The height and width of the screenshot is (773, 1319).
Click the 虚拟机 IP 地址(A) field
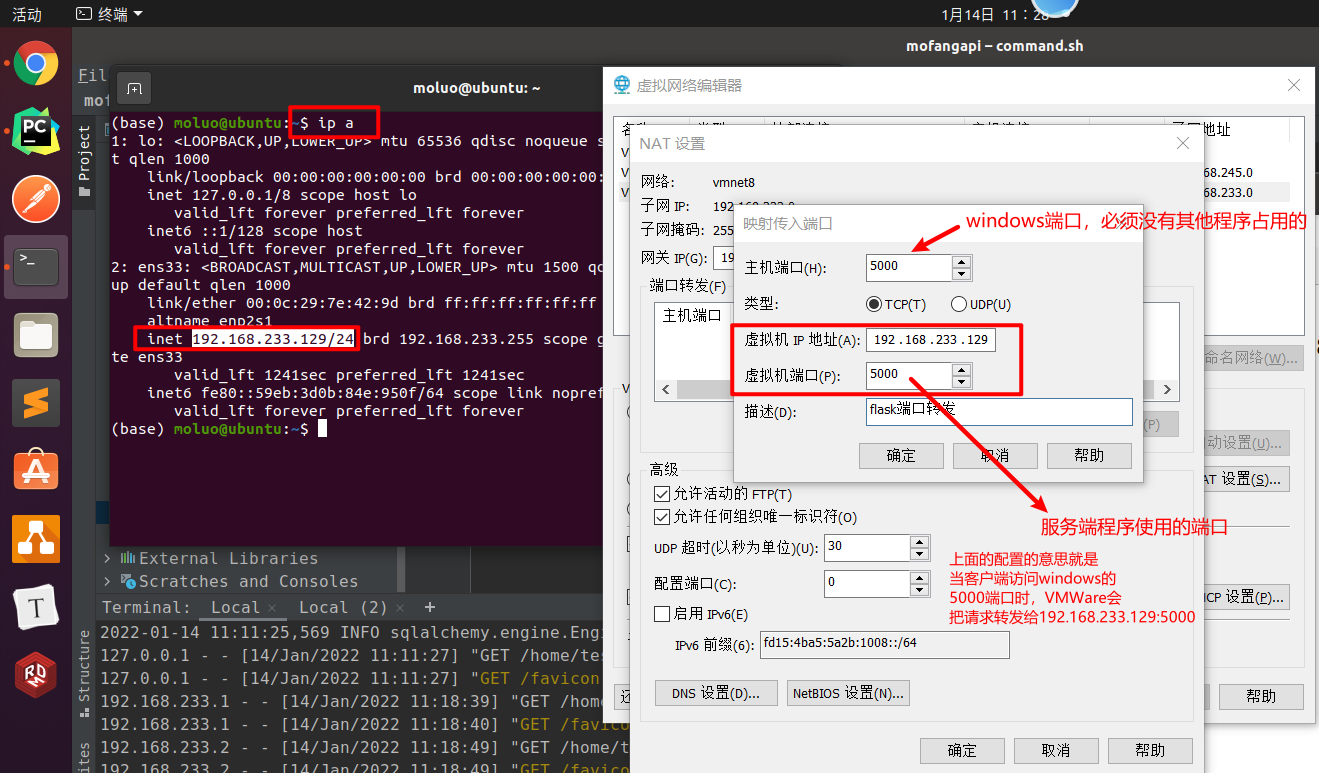[x=931, y=340]
